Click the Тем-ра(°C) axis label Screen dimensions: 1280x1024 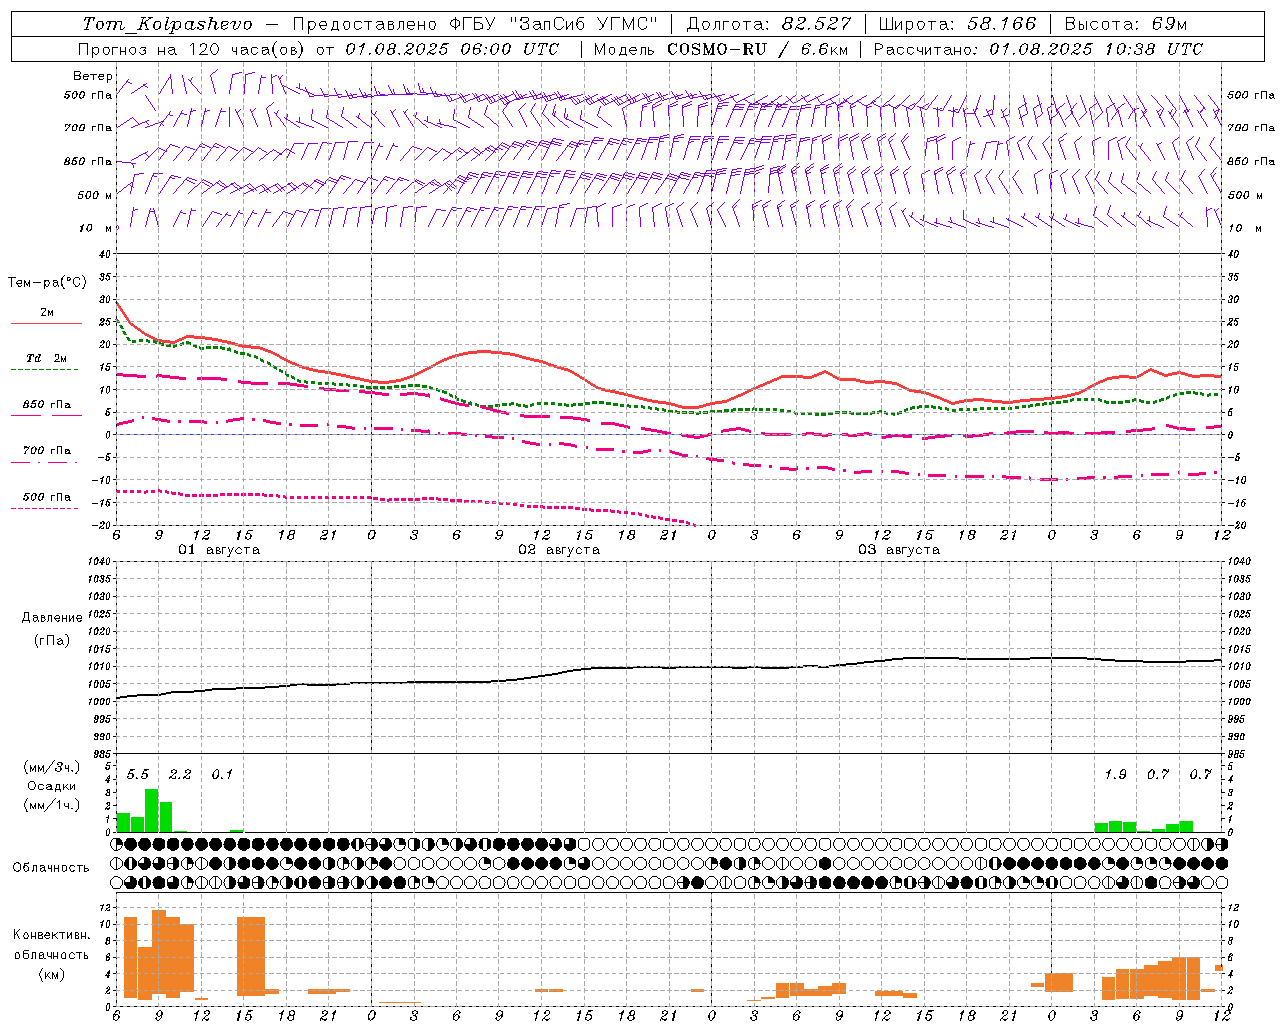(47, 283)
